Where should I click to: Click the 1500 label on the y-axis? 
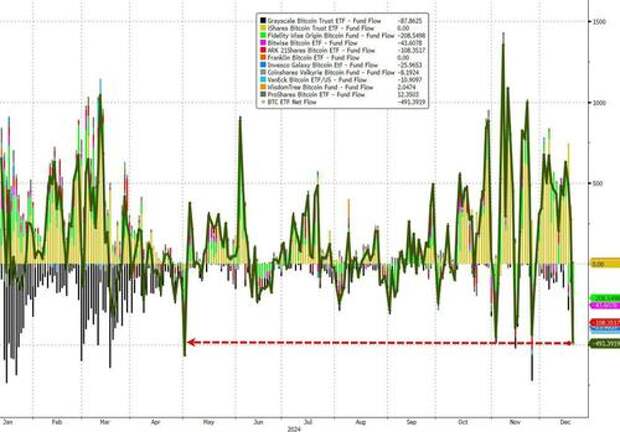click(601, 21)
